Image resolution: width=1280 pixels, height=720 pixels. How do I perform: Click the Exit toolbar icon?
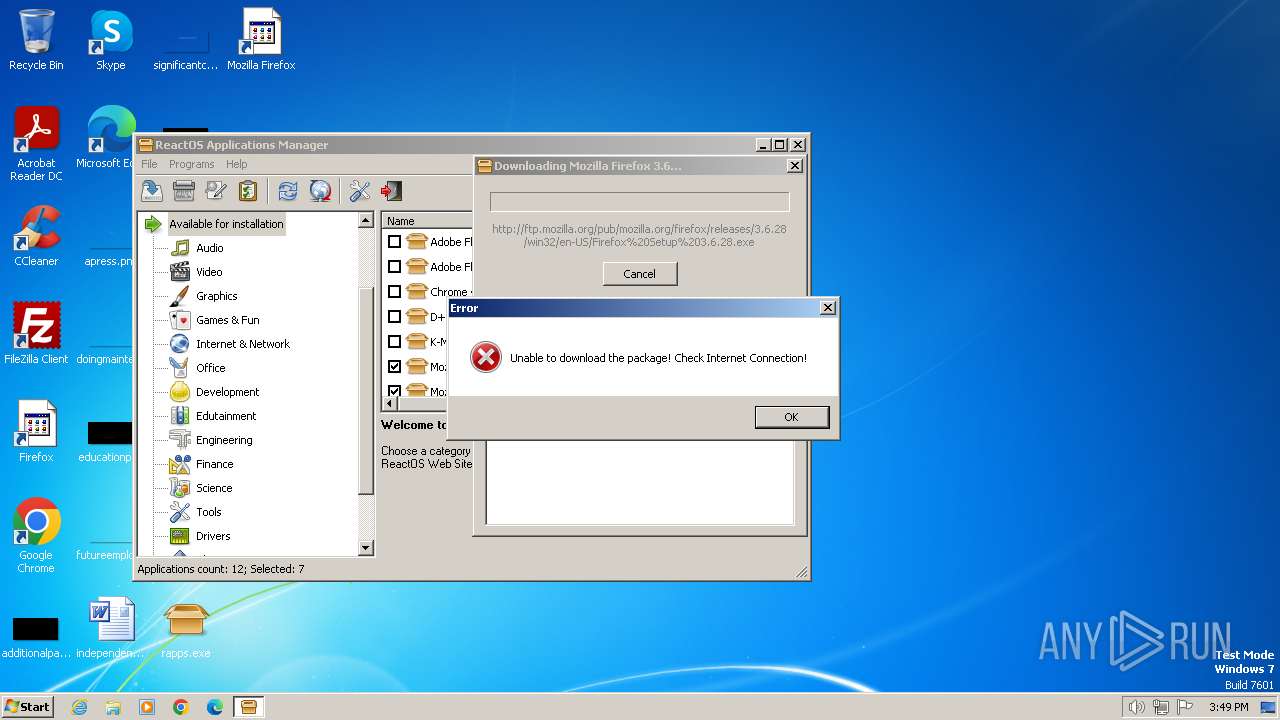(x=392, y=191)
